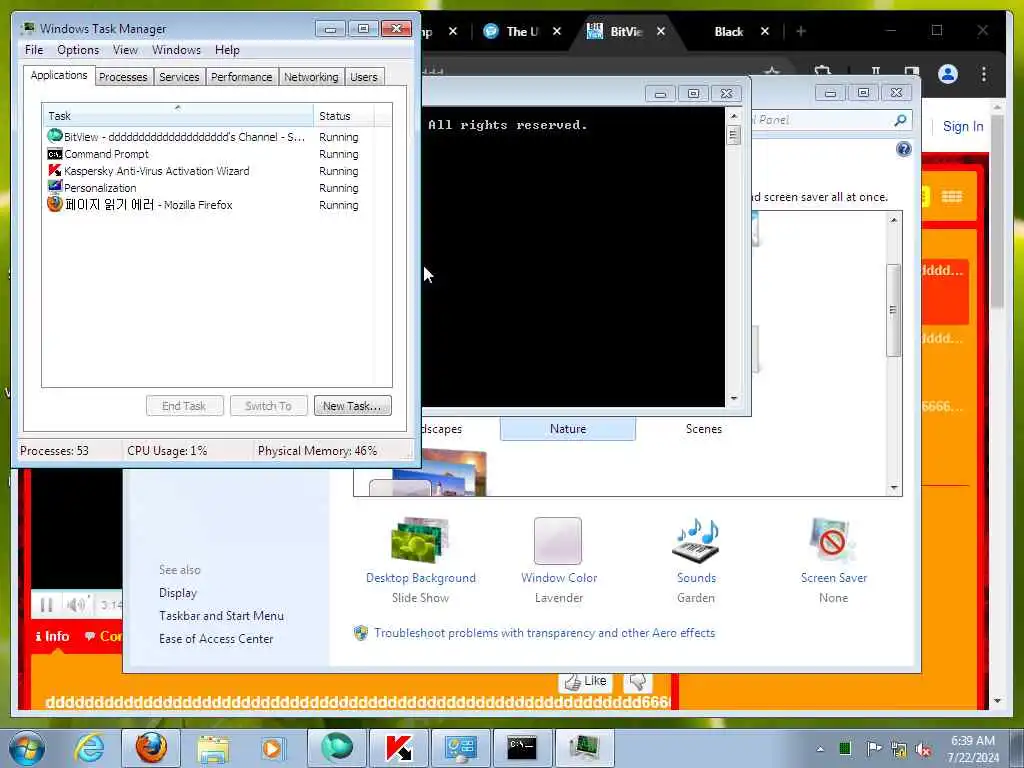Switch to the Processes tab
The height and width of the screenshot is (768, 1024).
(123, 77)
